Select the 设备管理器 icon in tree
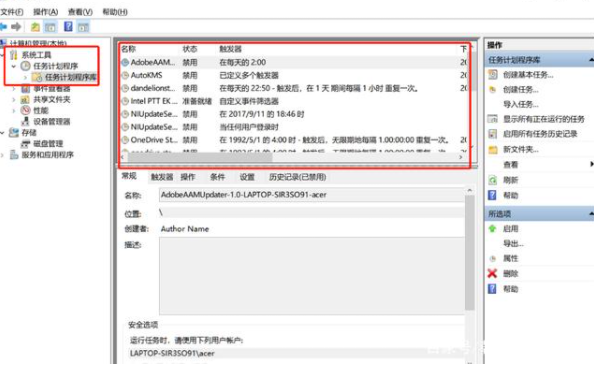This screenshot has width=594, height=374. tap(25, 121)
